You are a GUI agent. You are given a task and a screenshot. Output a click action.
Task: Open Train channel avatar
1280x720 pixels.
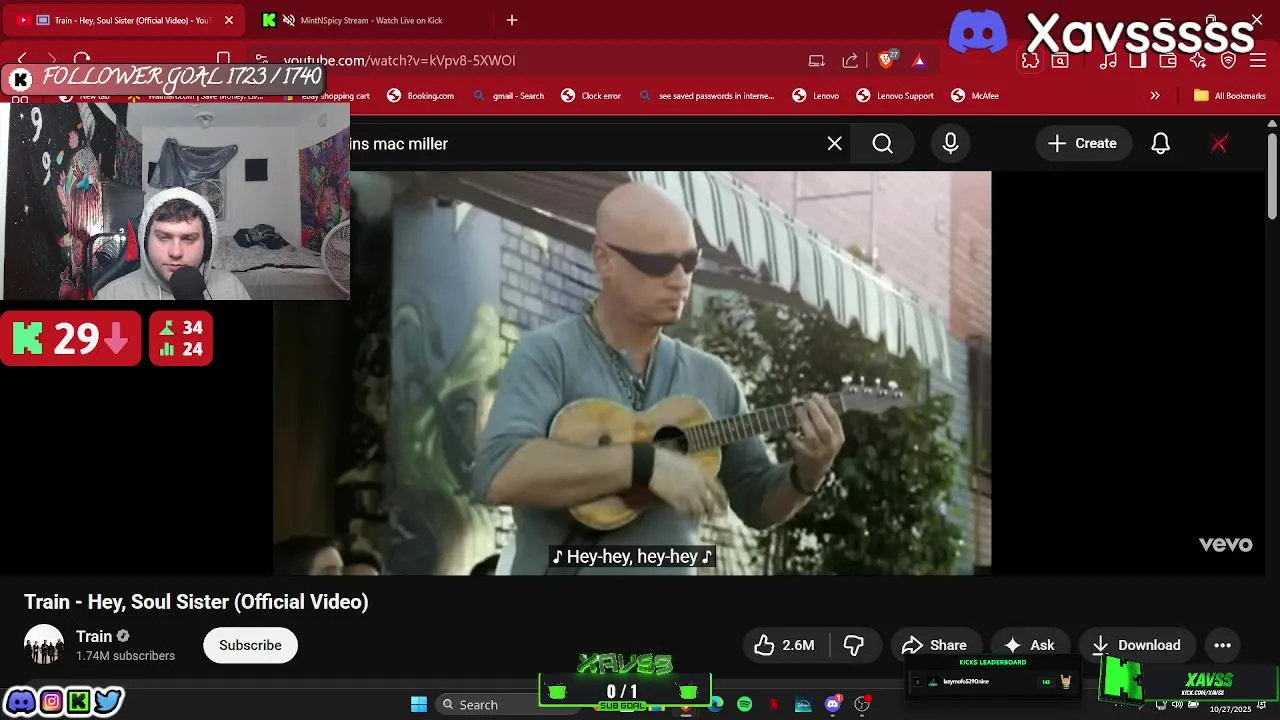pos(44,645)
